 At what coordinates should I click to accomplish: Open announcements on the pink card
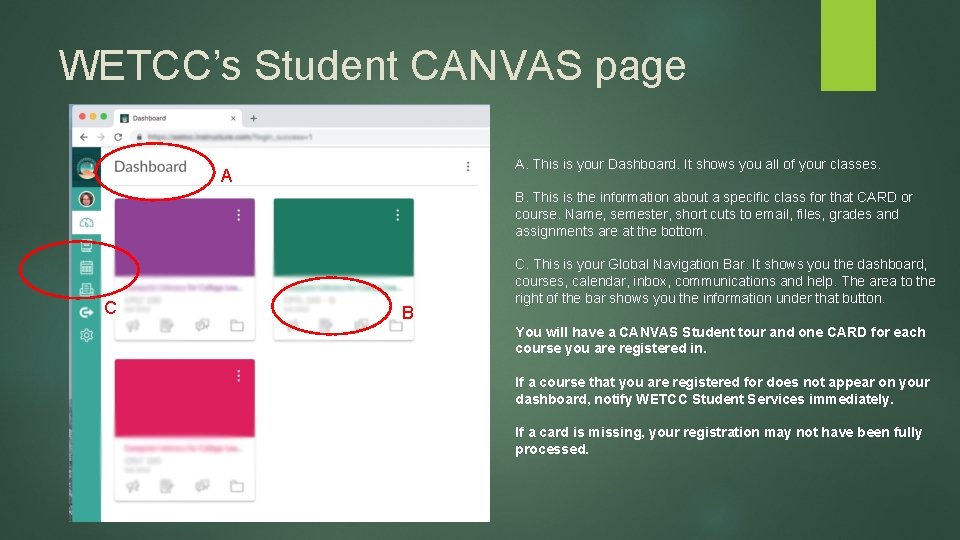pyautogui.click(x=132, y=486)
